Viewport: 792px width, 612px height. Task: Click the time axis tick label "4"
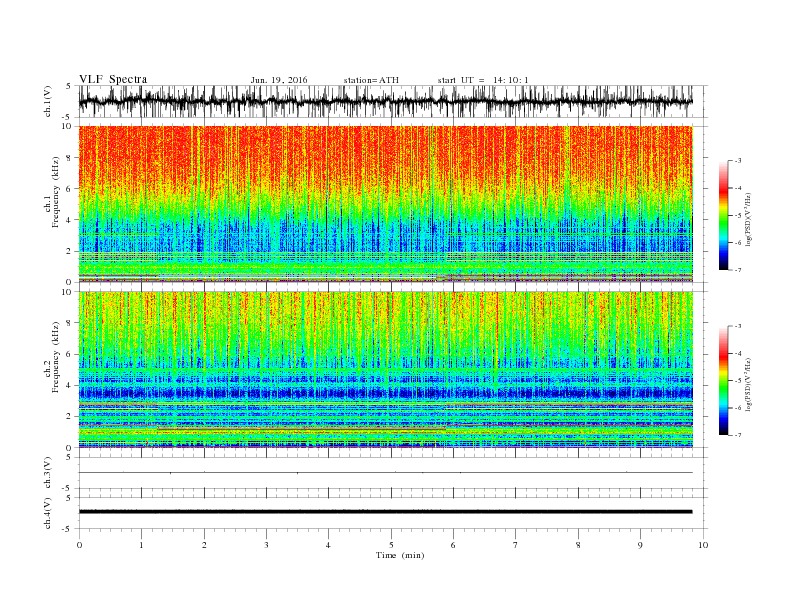pyautogui.click(x=328, y=545)
